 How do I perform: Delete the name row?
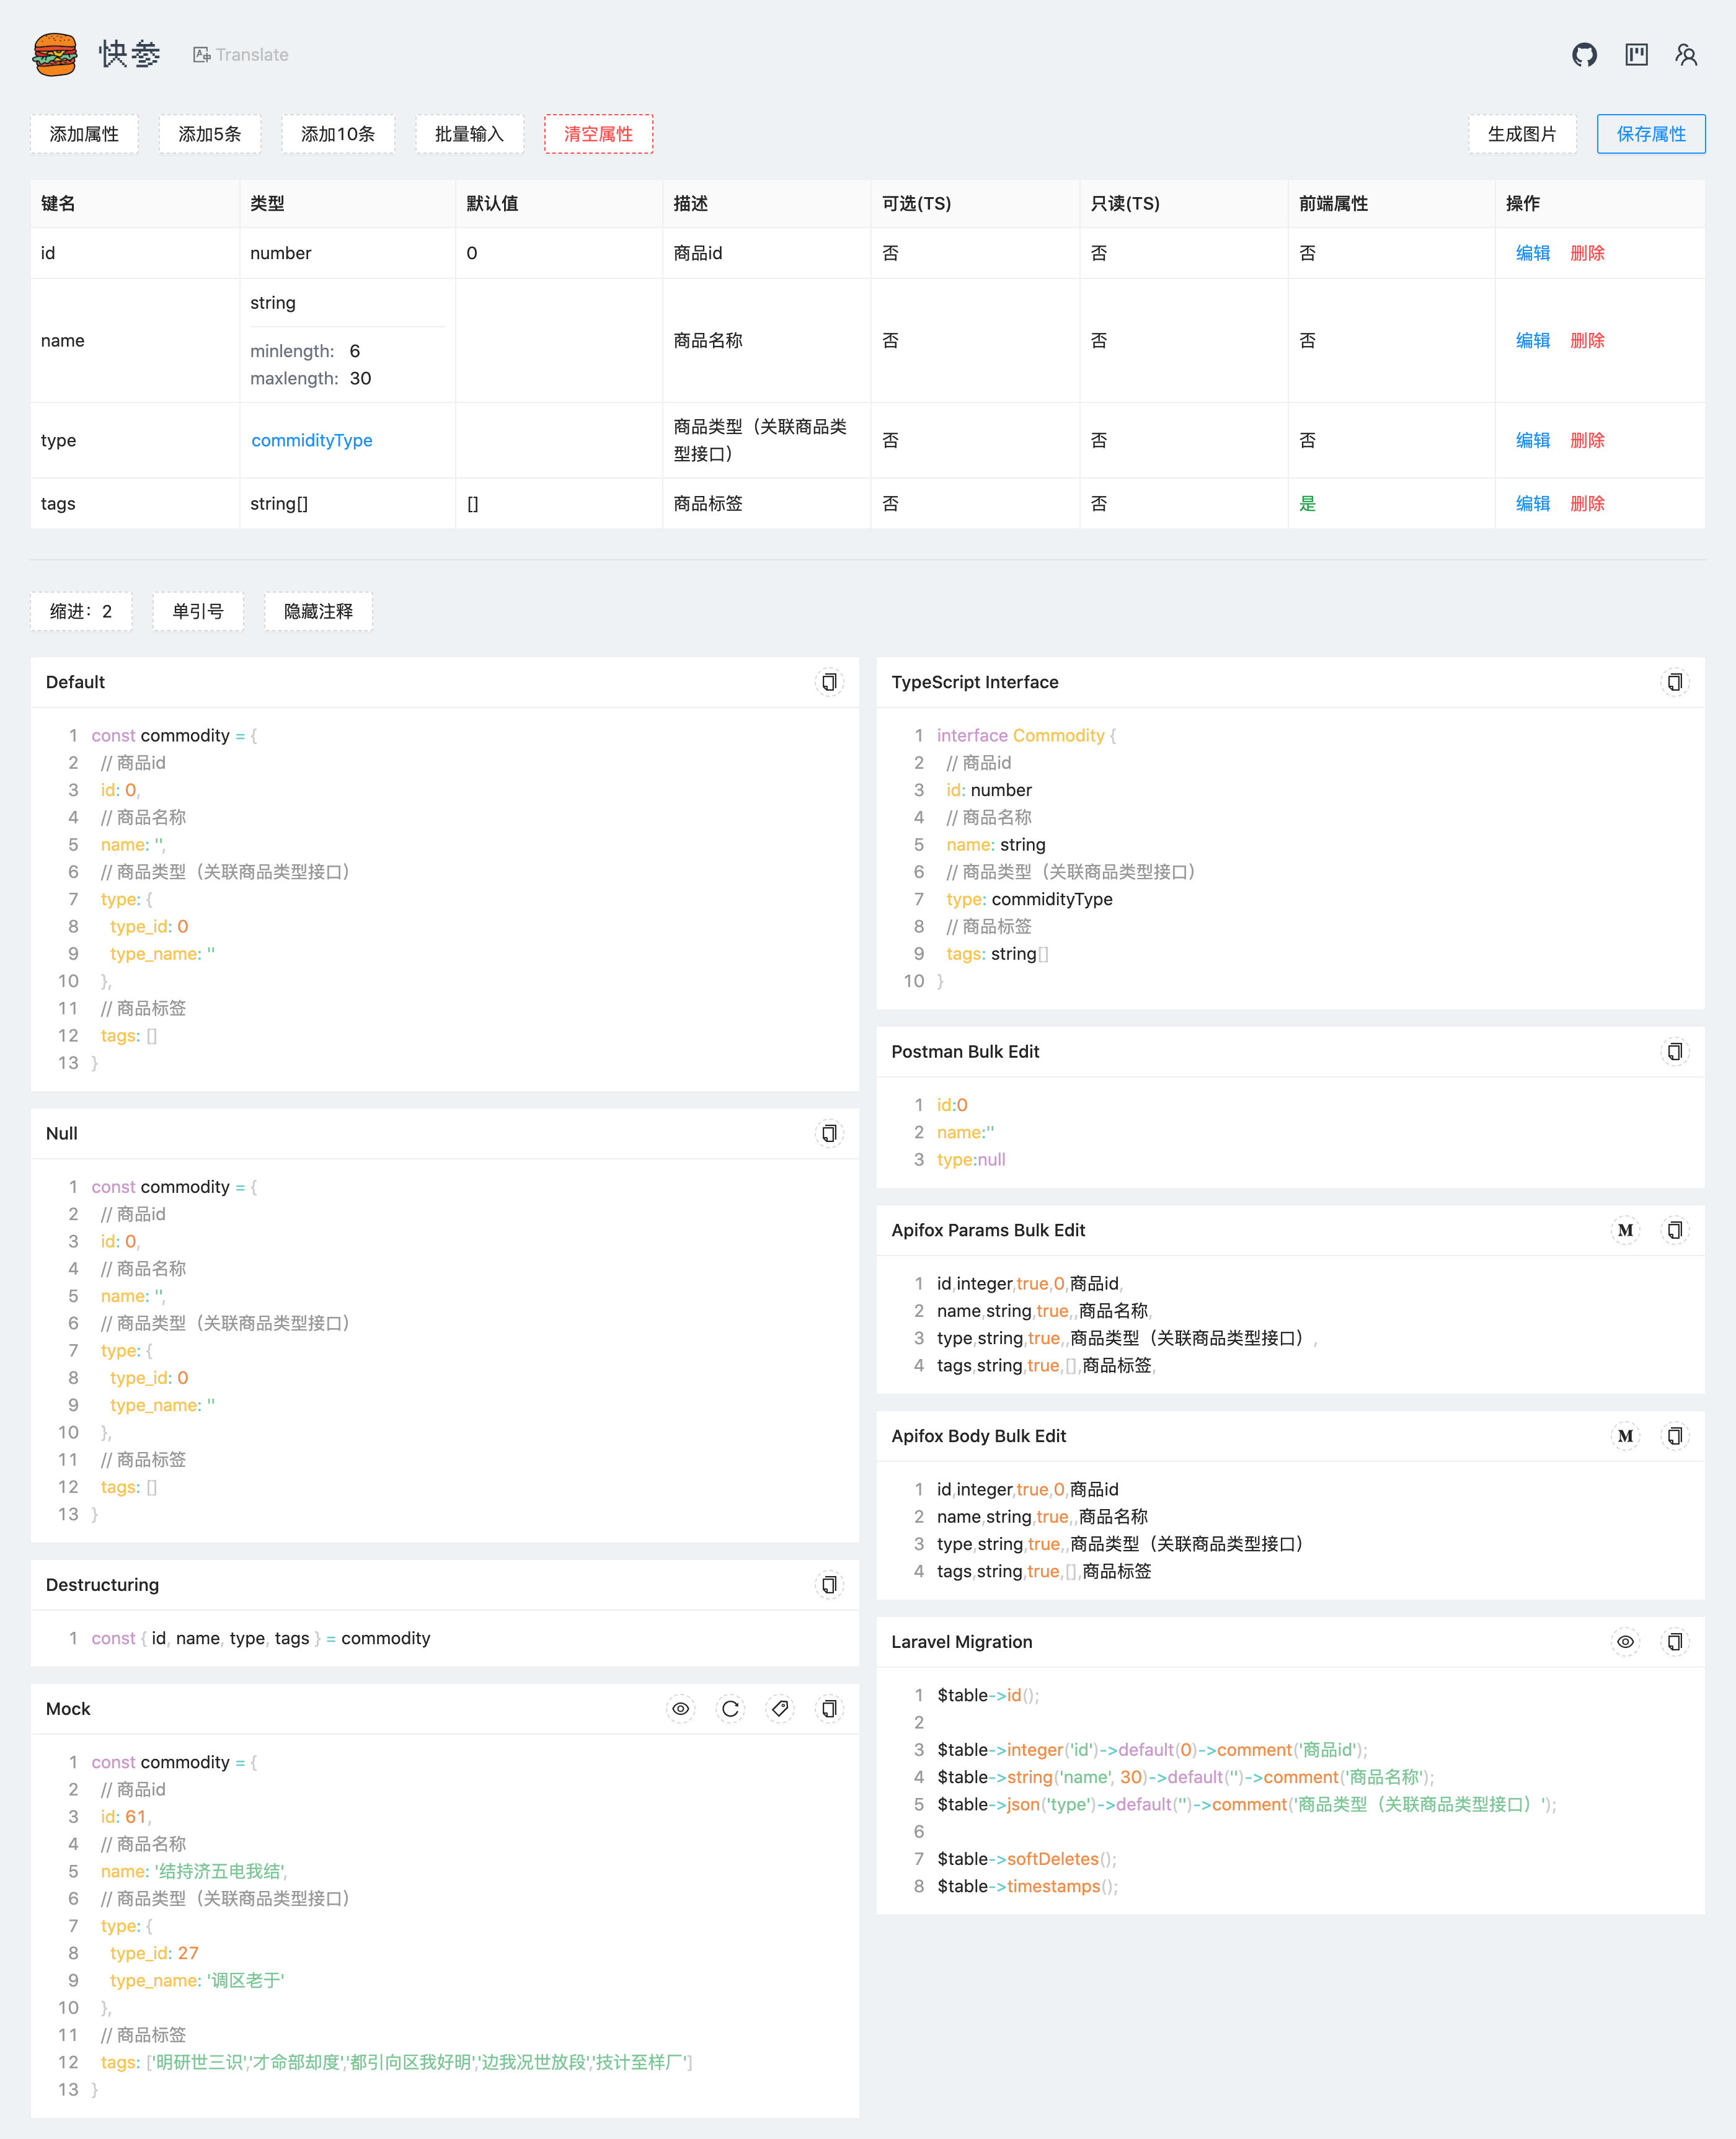1587,340
